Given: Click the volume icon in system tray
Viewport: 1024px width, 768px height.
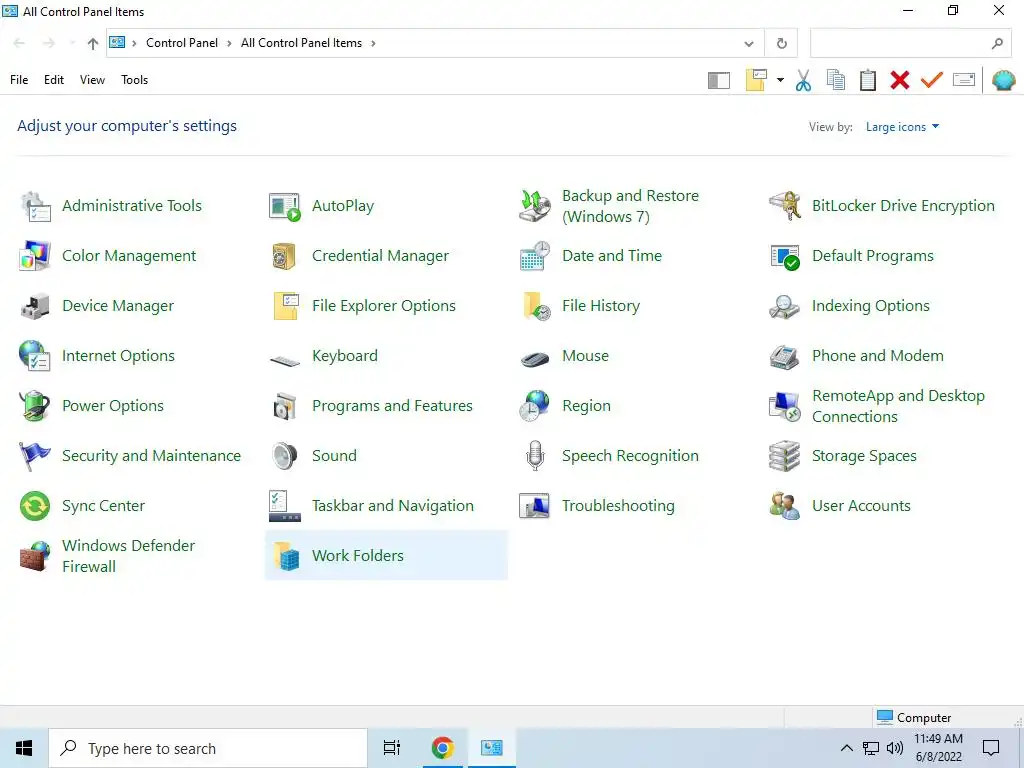Looking at the screenshot, I should pos(895,748).
